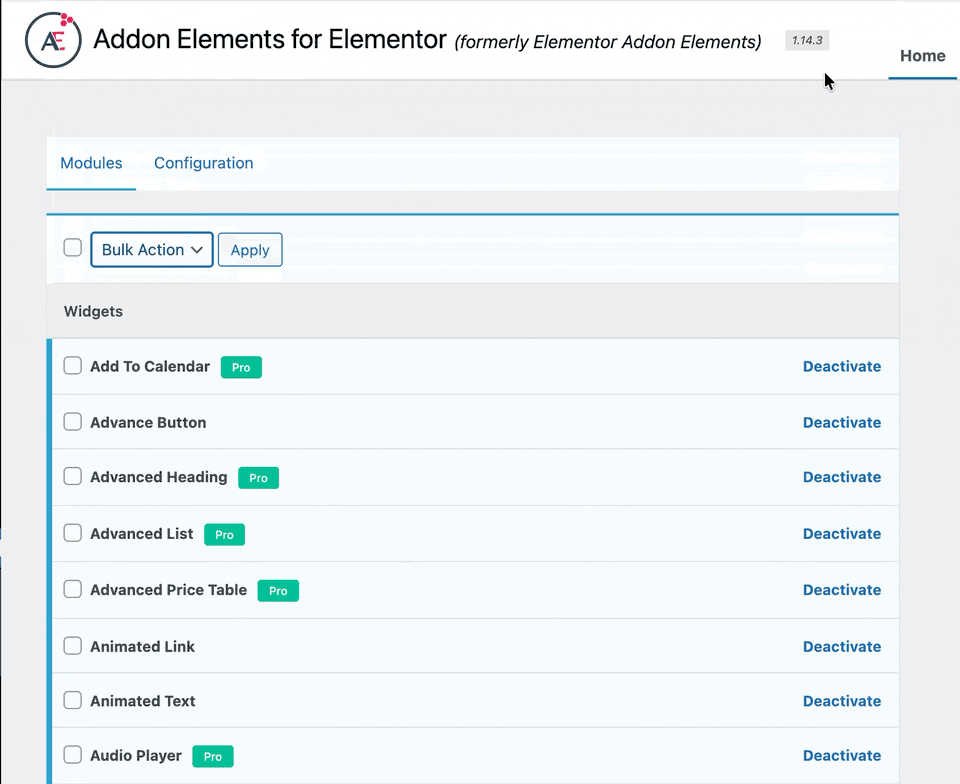Deactivate the Animated Text widget
Screen dimensions: 960x784
pos(842,701)
